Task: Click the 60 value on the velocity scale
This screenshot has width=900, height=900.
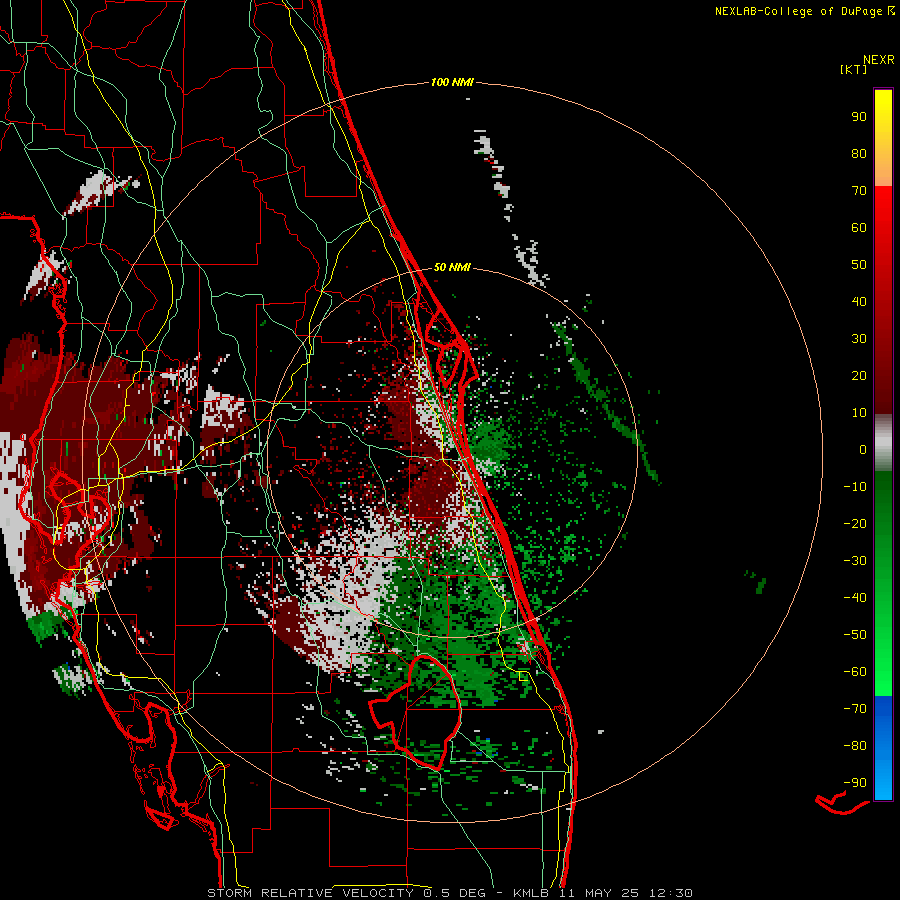Action: (x=859, y=227)
